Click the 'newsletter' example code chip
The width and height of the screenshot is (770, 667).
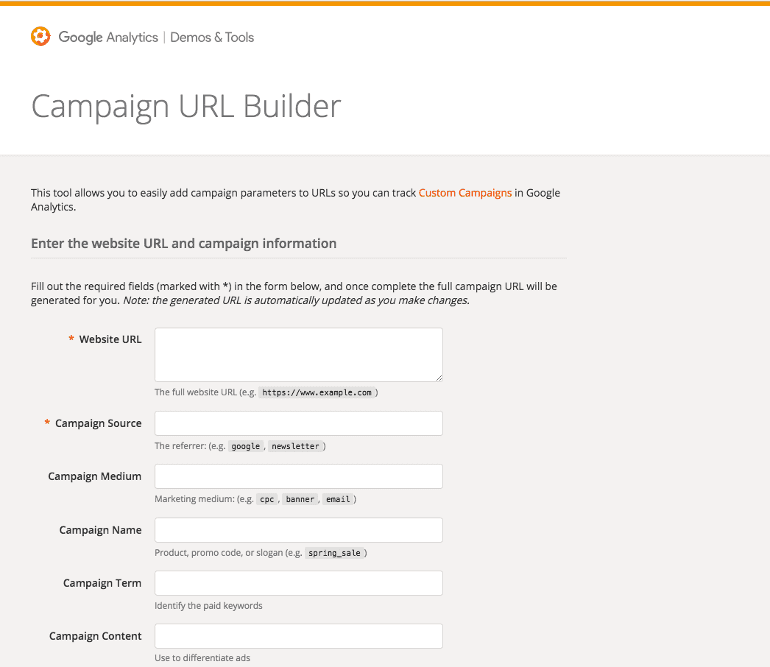[295, 446]
